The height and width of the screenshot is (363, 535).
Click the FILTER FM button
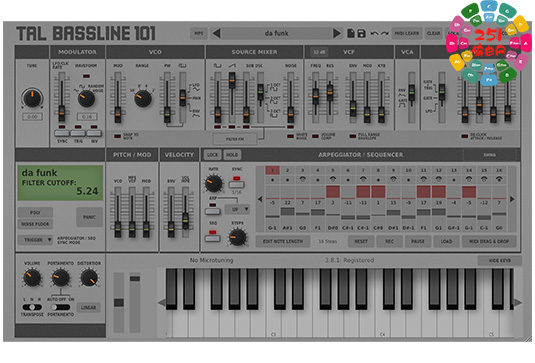[x=235, y=139]
